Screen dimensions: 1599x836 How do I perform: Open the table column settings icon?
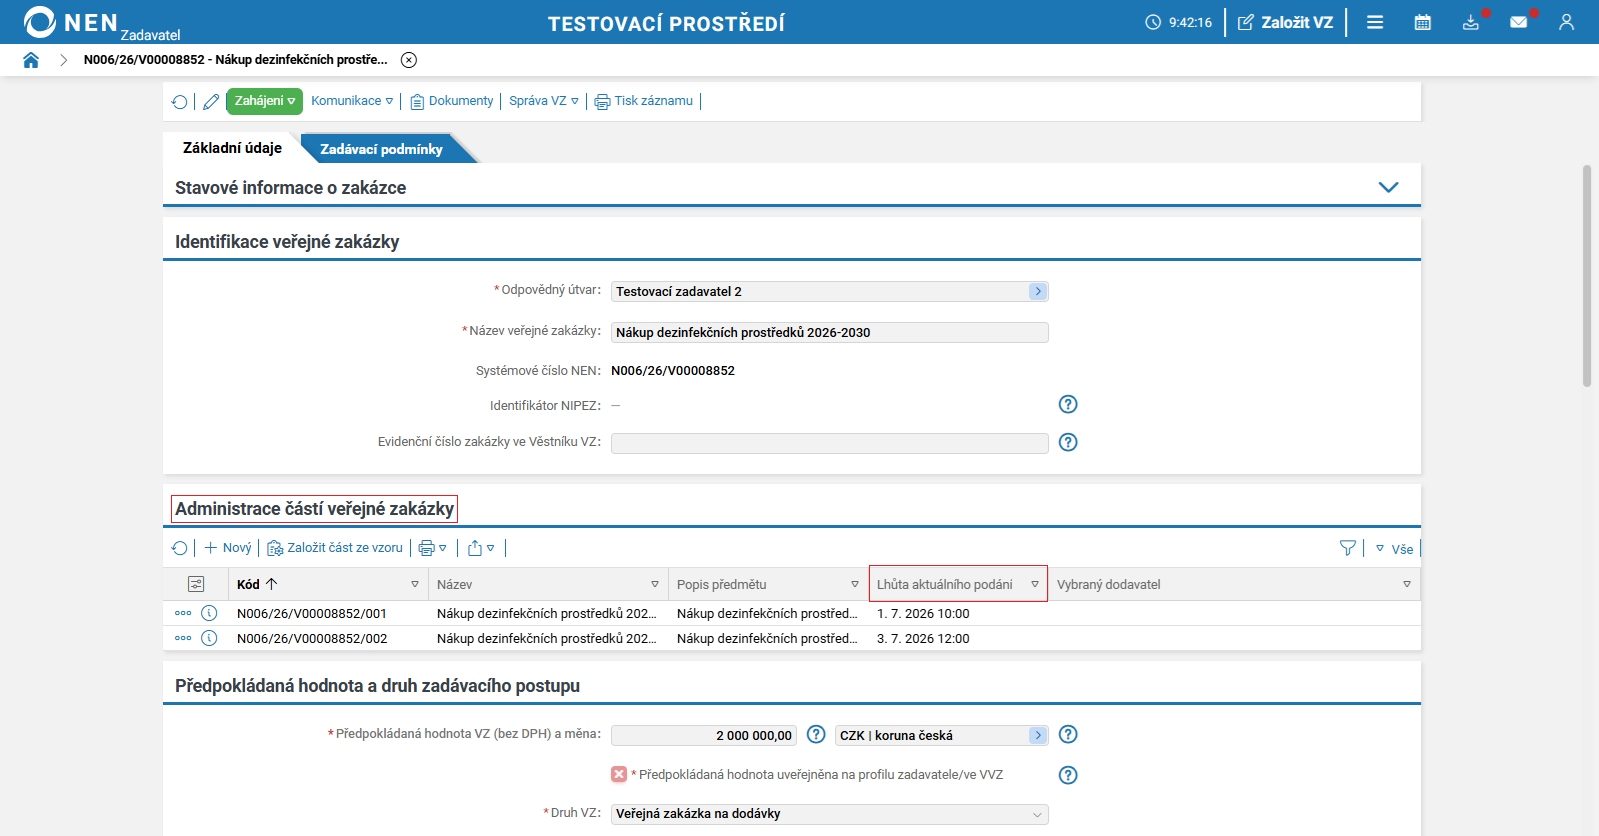(196, 584)
